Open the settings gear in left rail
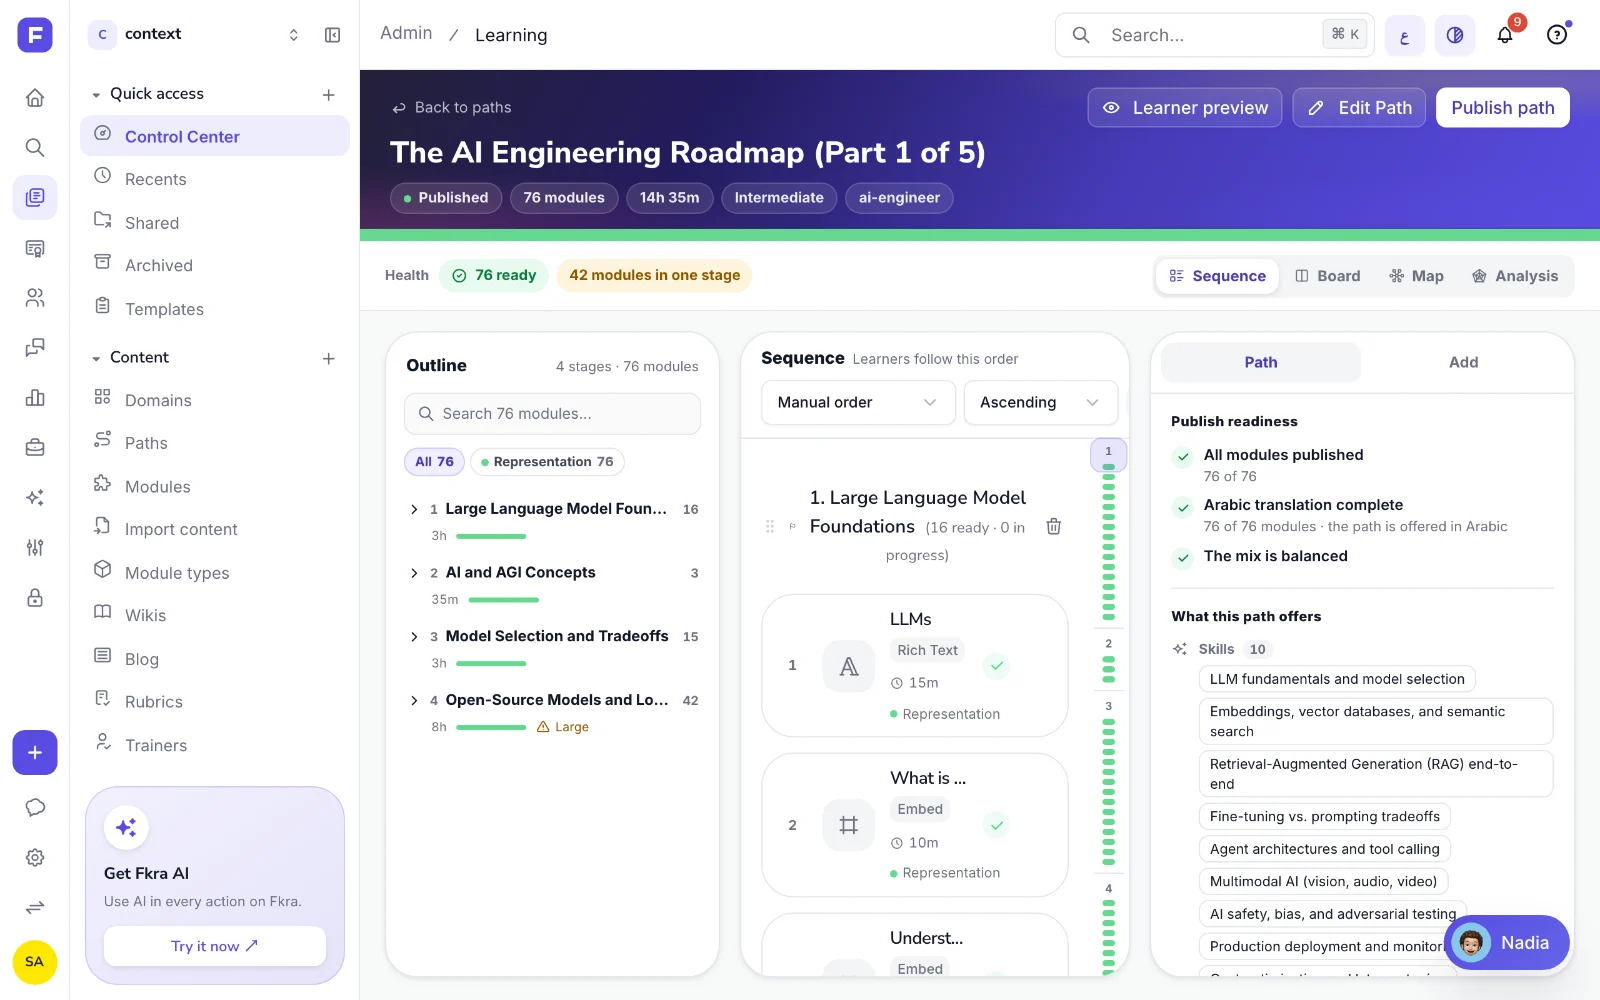 click(x=35, y=858)
